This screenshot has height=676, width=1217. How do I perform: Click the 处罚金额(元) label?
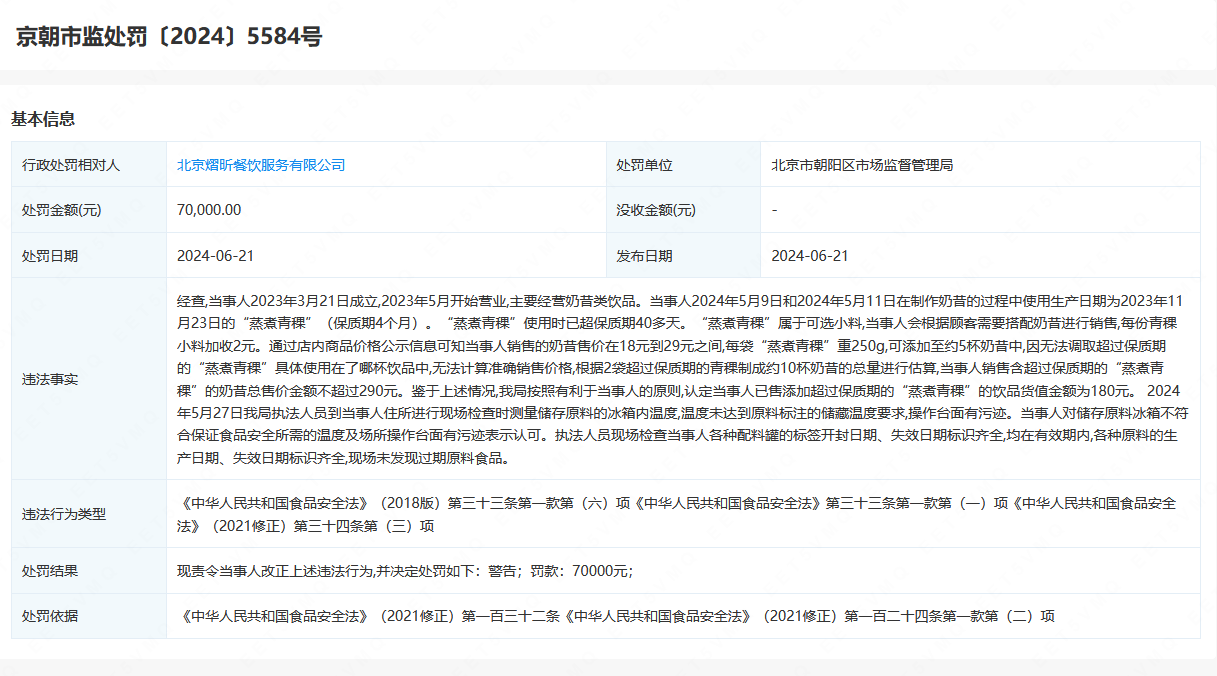click(61, 210)
